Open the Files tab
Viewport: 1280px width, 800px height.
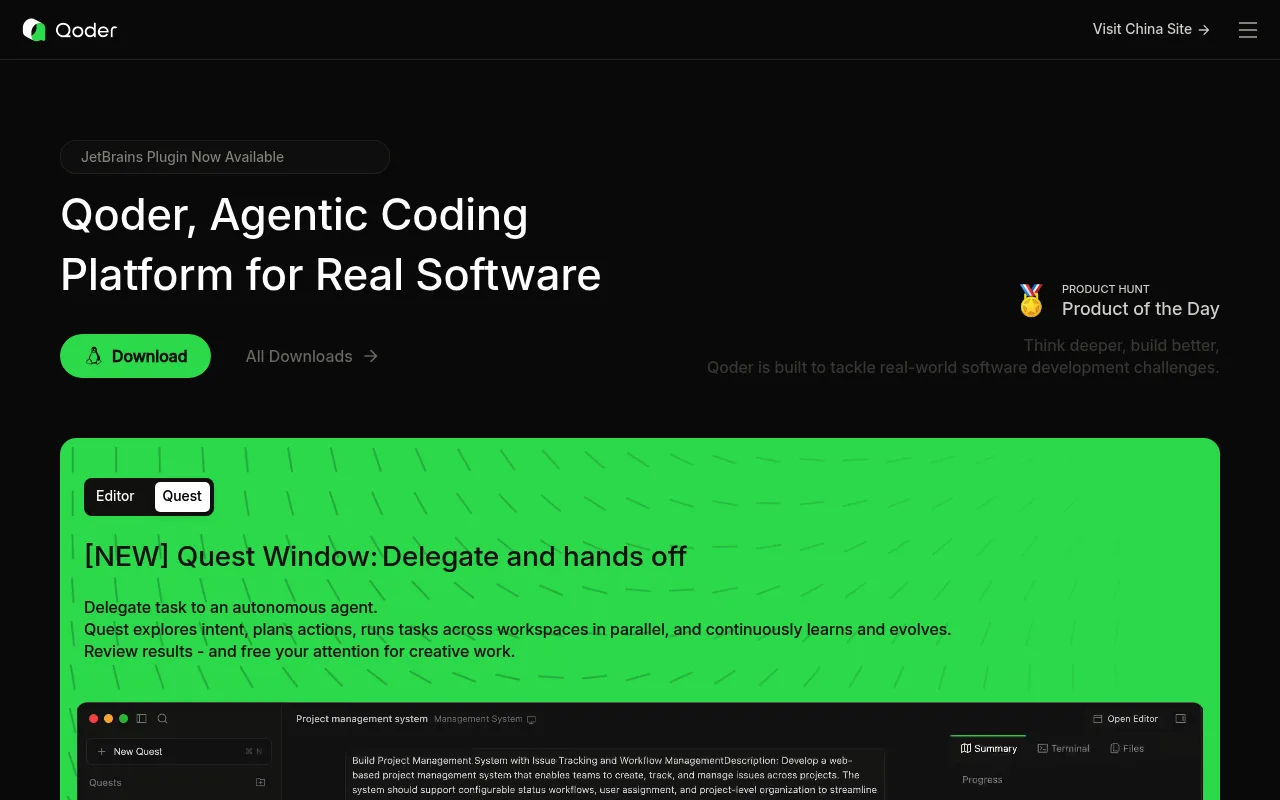point(1127,748)
